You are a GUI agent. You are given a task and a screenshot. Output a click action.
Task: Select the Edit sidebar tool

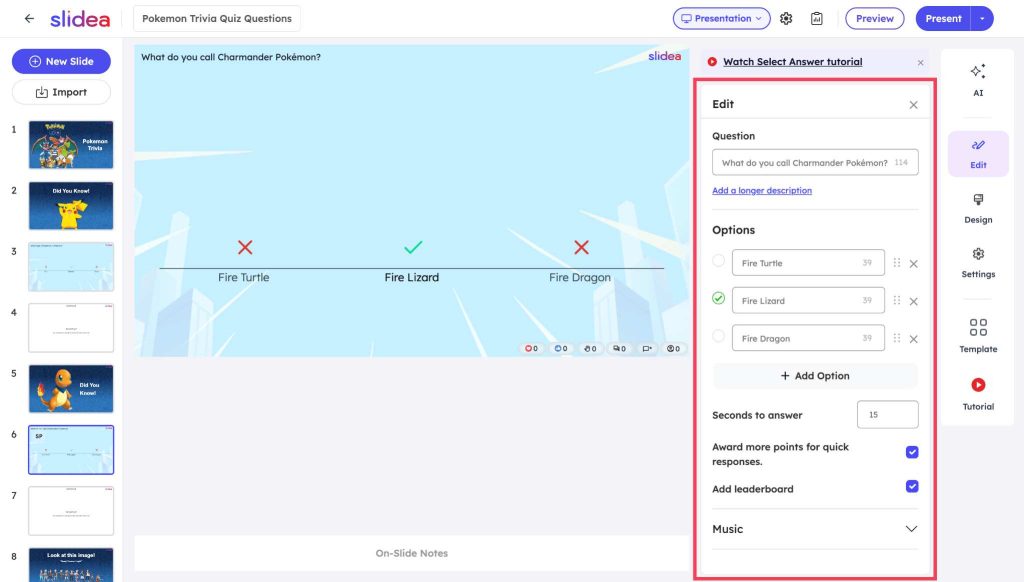pyautogui.click(x=978, y=154)
